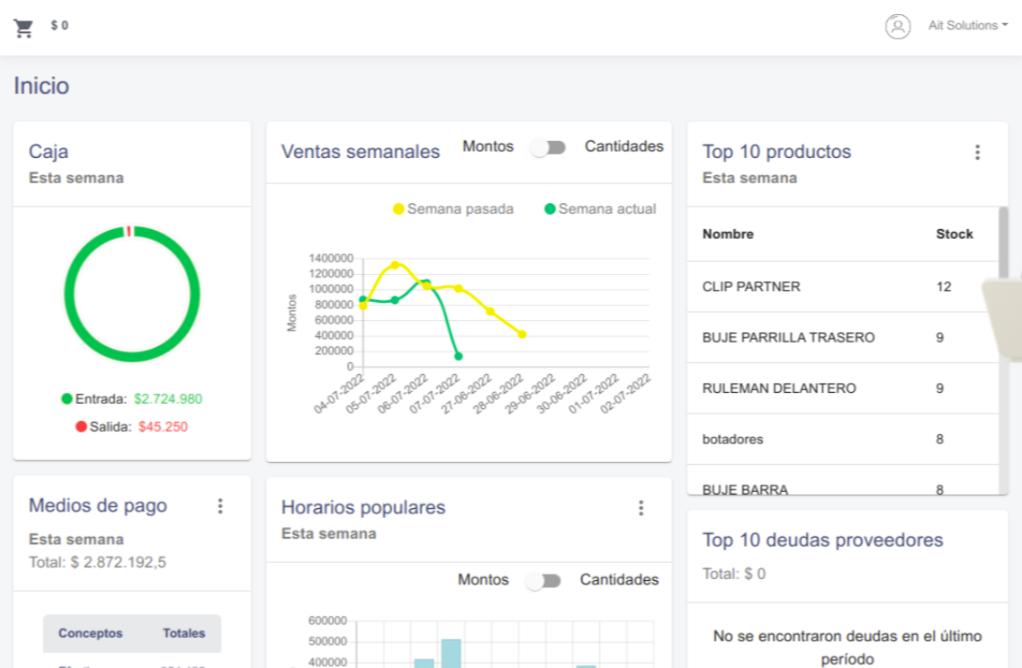
Task: Click the red Salida legend dot
Action: click(x=81, y=427)
